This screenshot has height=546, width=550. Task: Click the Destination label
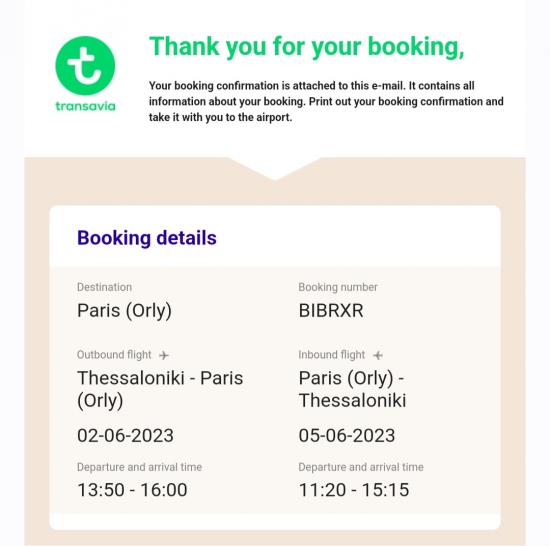click(105, 287)
